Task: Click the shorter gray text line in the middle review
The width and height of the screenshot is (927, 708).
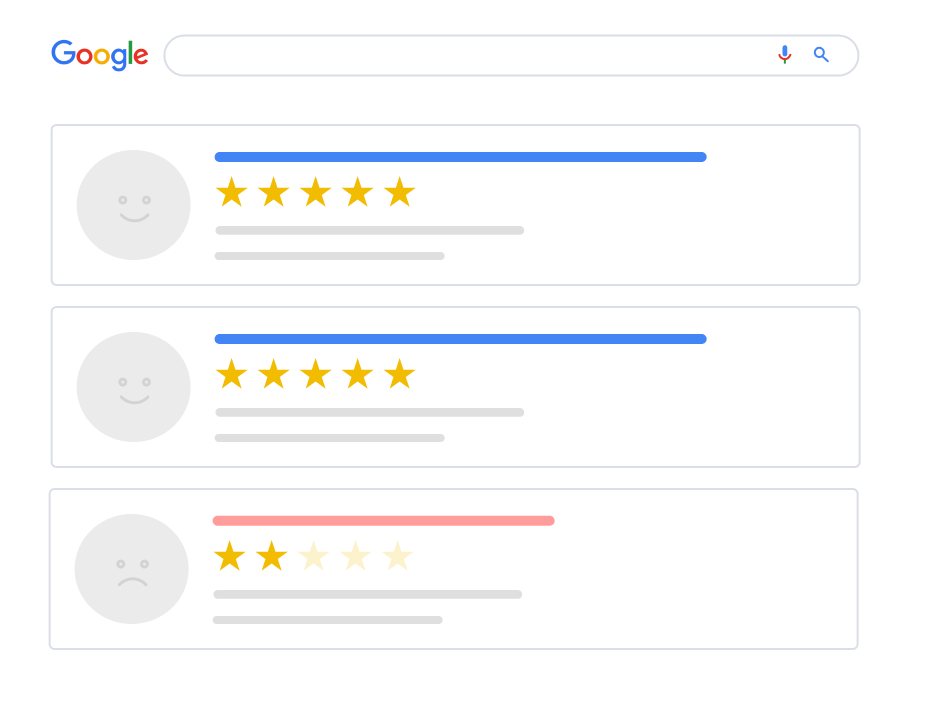Action: [x=329, y=438]
